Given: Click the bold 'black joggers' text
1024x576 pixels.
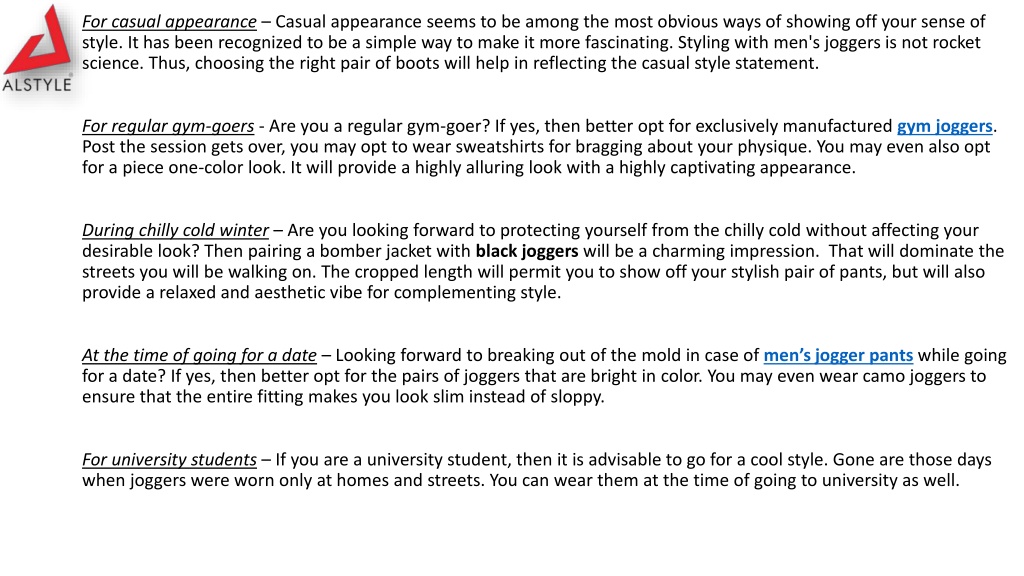Looking at the screenshot, I should (x=527, y=251).
